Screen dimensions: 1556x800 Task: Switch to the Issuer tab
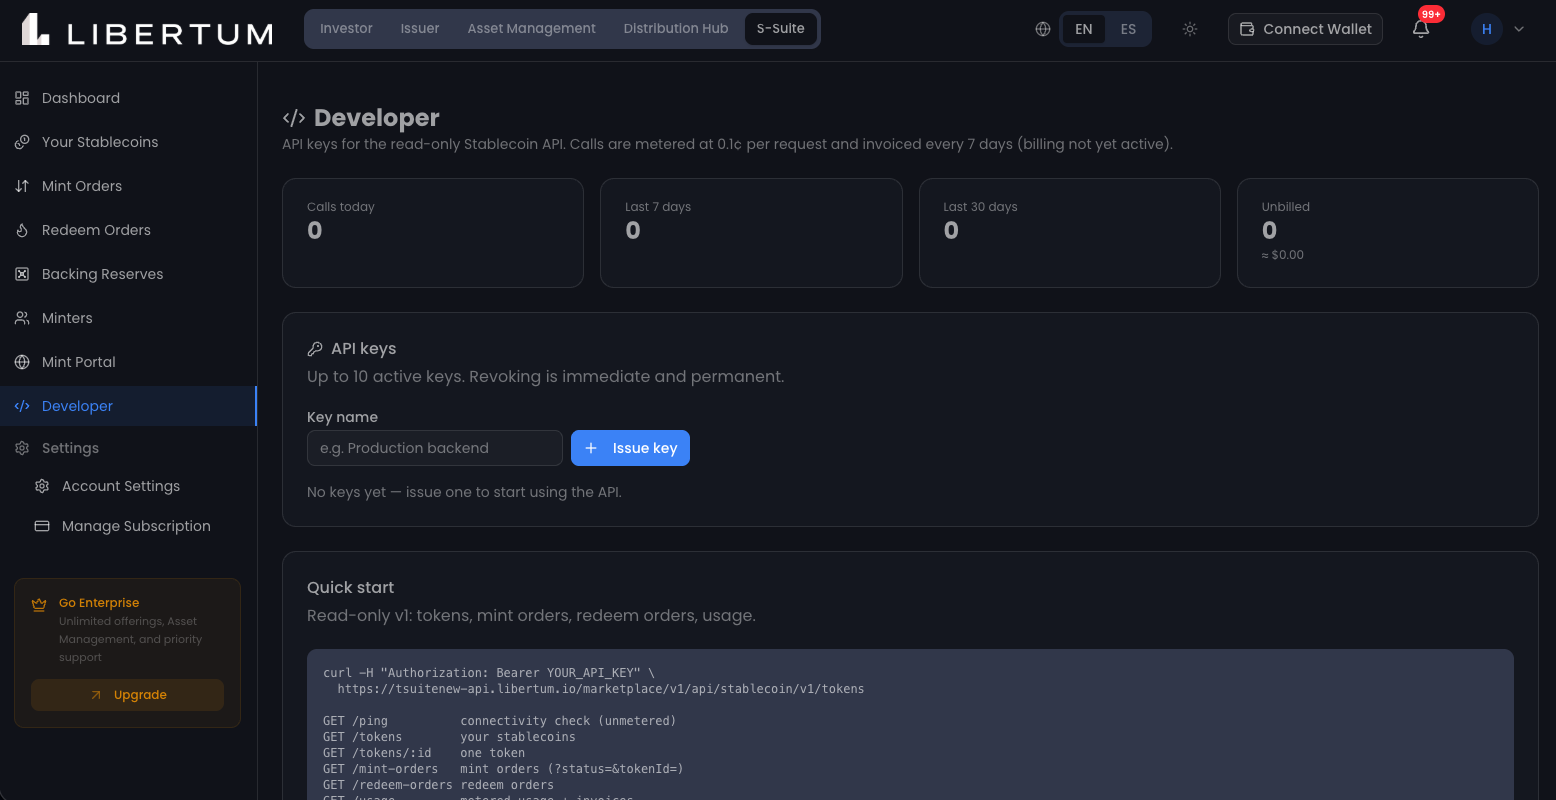point(420,29)
